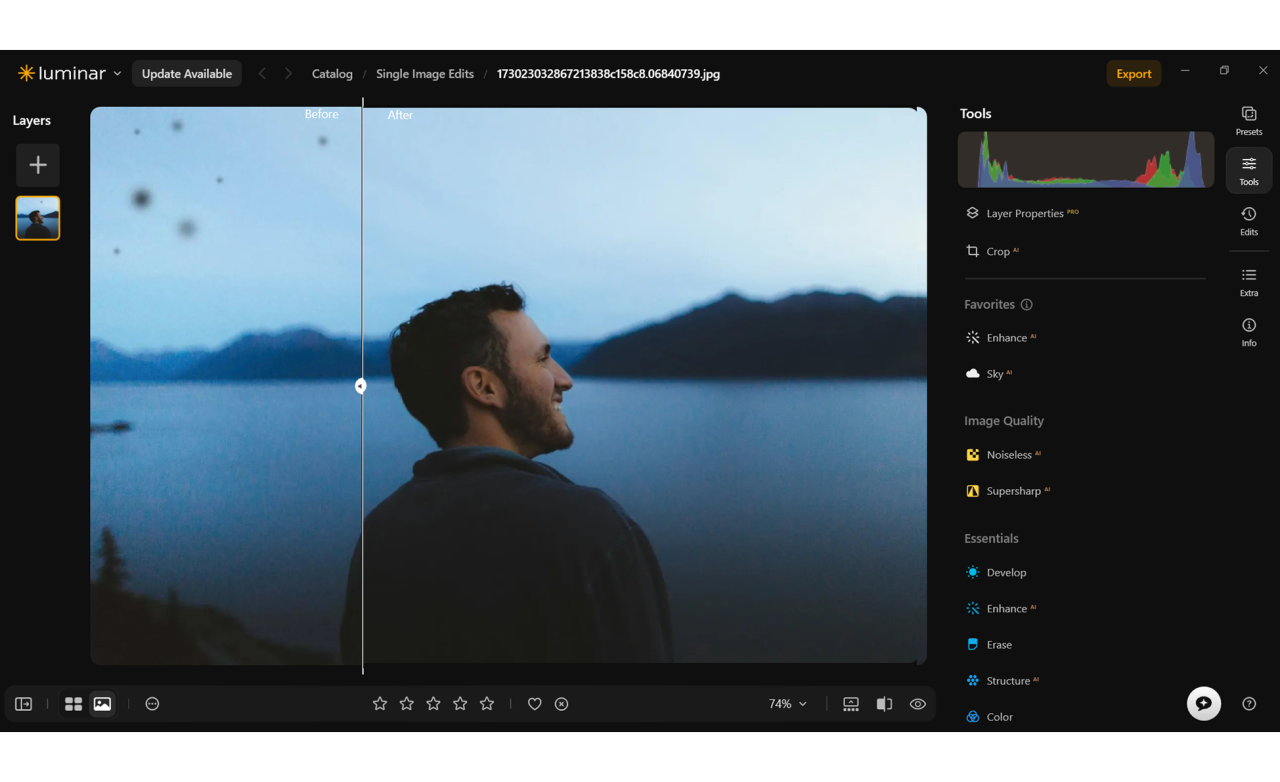1280x782 pixels.
Task: Open the Luminar logo dropdown menu
Action: (x=69, y=74)
